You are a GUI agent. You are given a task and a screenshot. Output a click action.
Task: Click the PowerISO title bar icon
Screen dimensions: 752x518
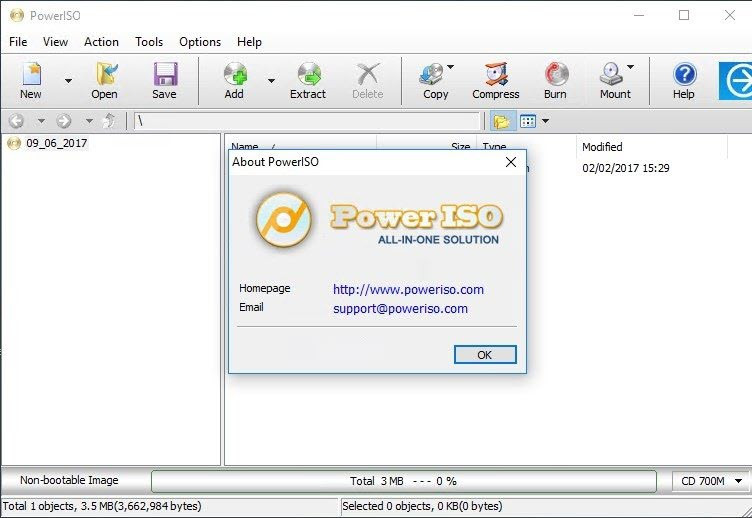pos(17,15)
